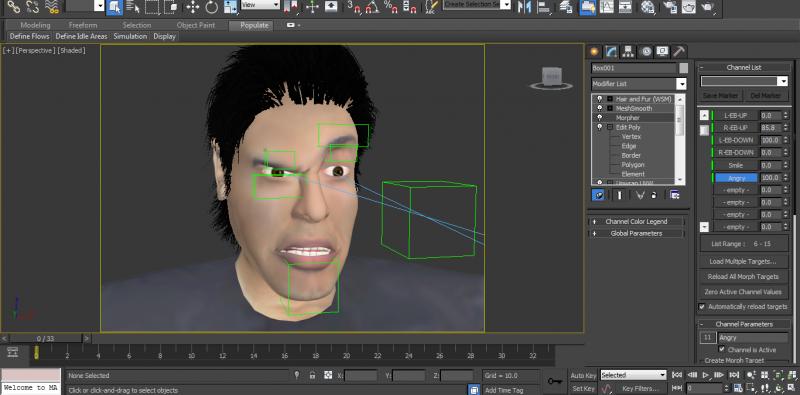800x395 pixels.
Task: Click Reload All Morph Targets button
Action: 742,277
